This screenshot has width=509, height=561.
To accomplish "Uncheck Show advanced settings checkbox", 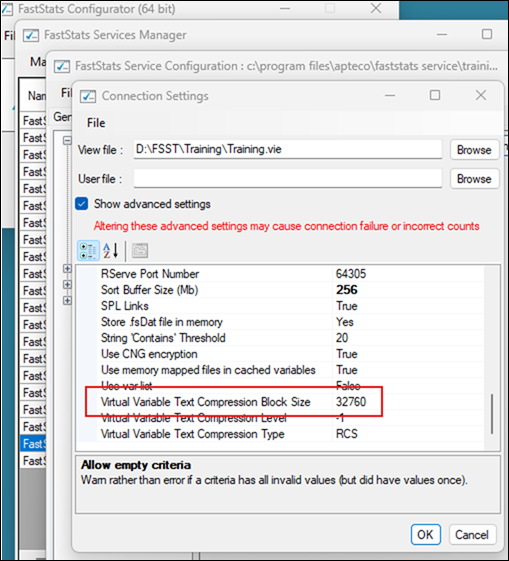I will point(82,204).
